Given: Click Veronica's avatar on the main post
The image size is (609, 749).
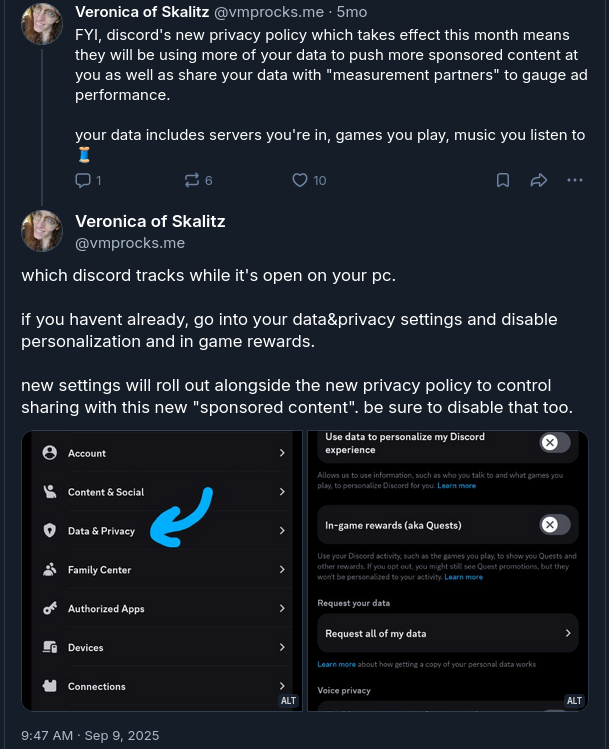Looking at the screenshot, I should pyautogui.click(x=42, y=231).
